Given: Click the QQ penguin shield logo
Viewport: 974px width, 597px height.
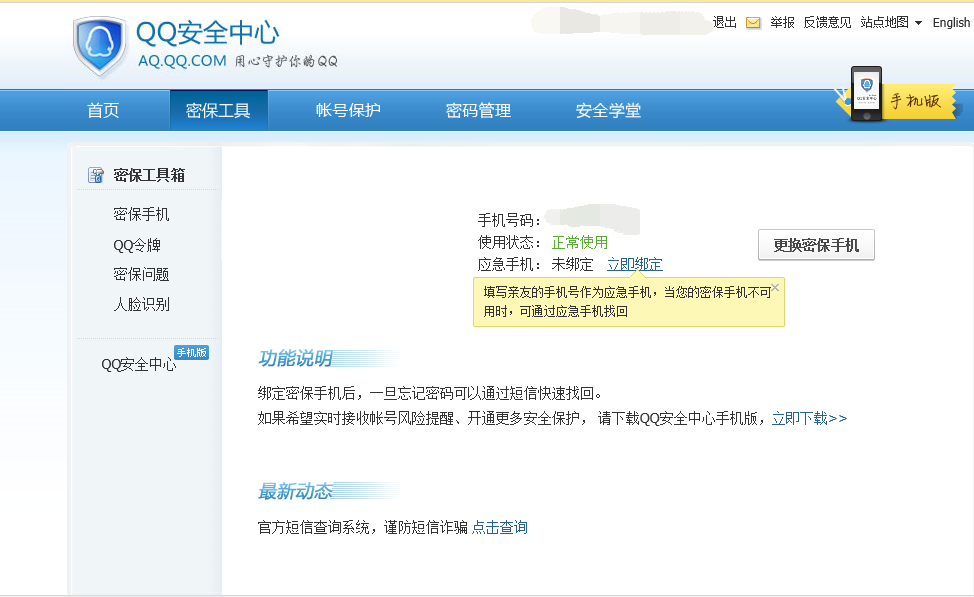Looking at the screenshot, I should pos(99,47).
